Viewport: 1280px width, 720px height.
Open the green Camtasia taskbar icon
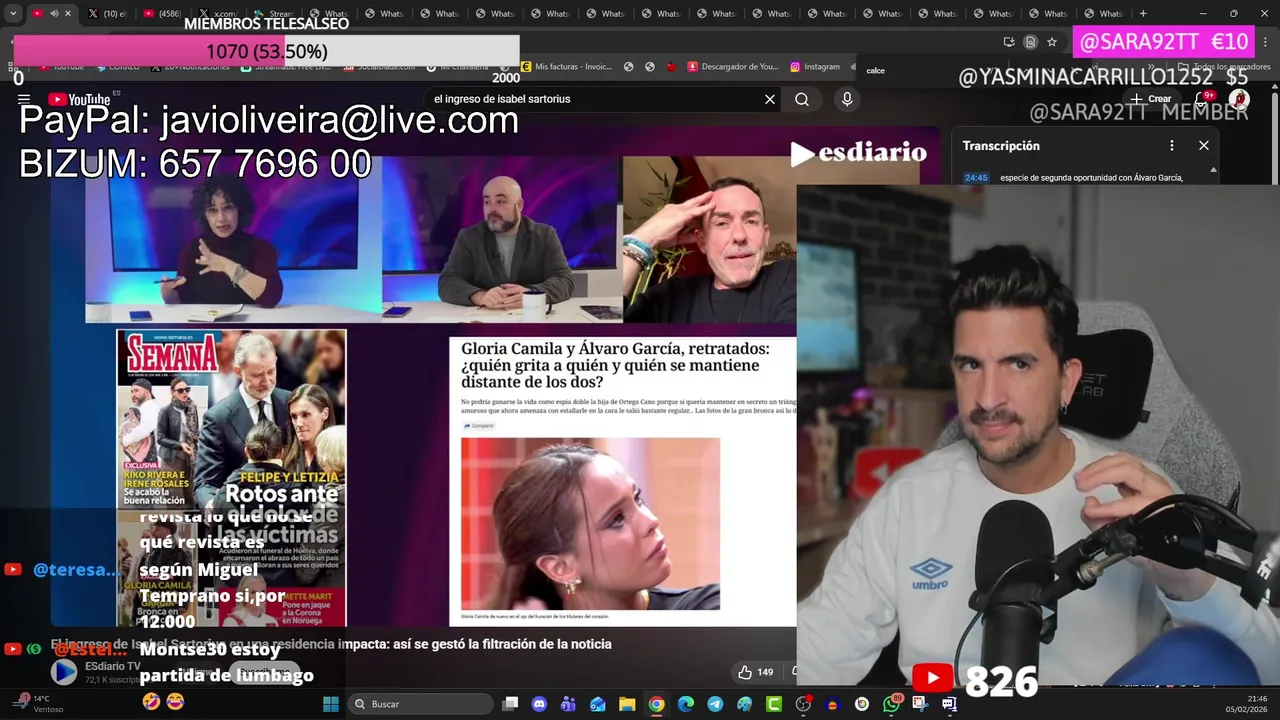(774, 704)
